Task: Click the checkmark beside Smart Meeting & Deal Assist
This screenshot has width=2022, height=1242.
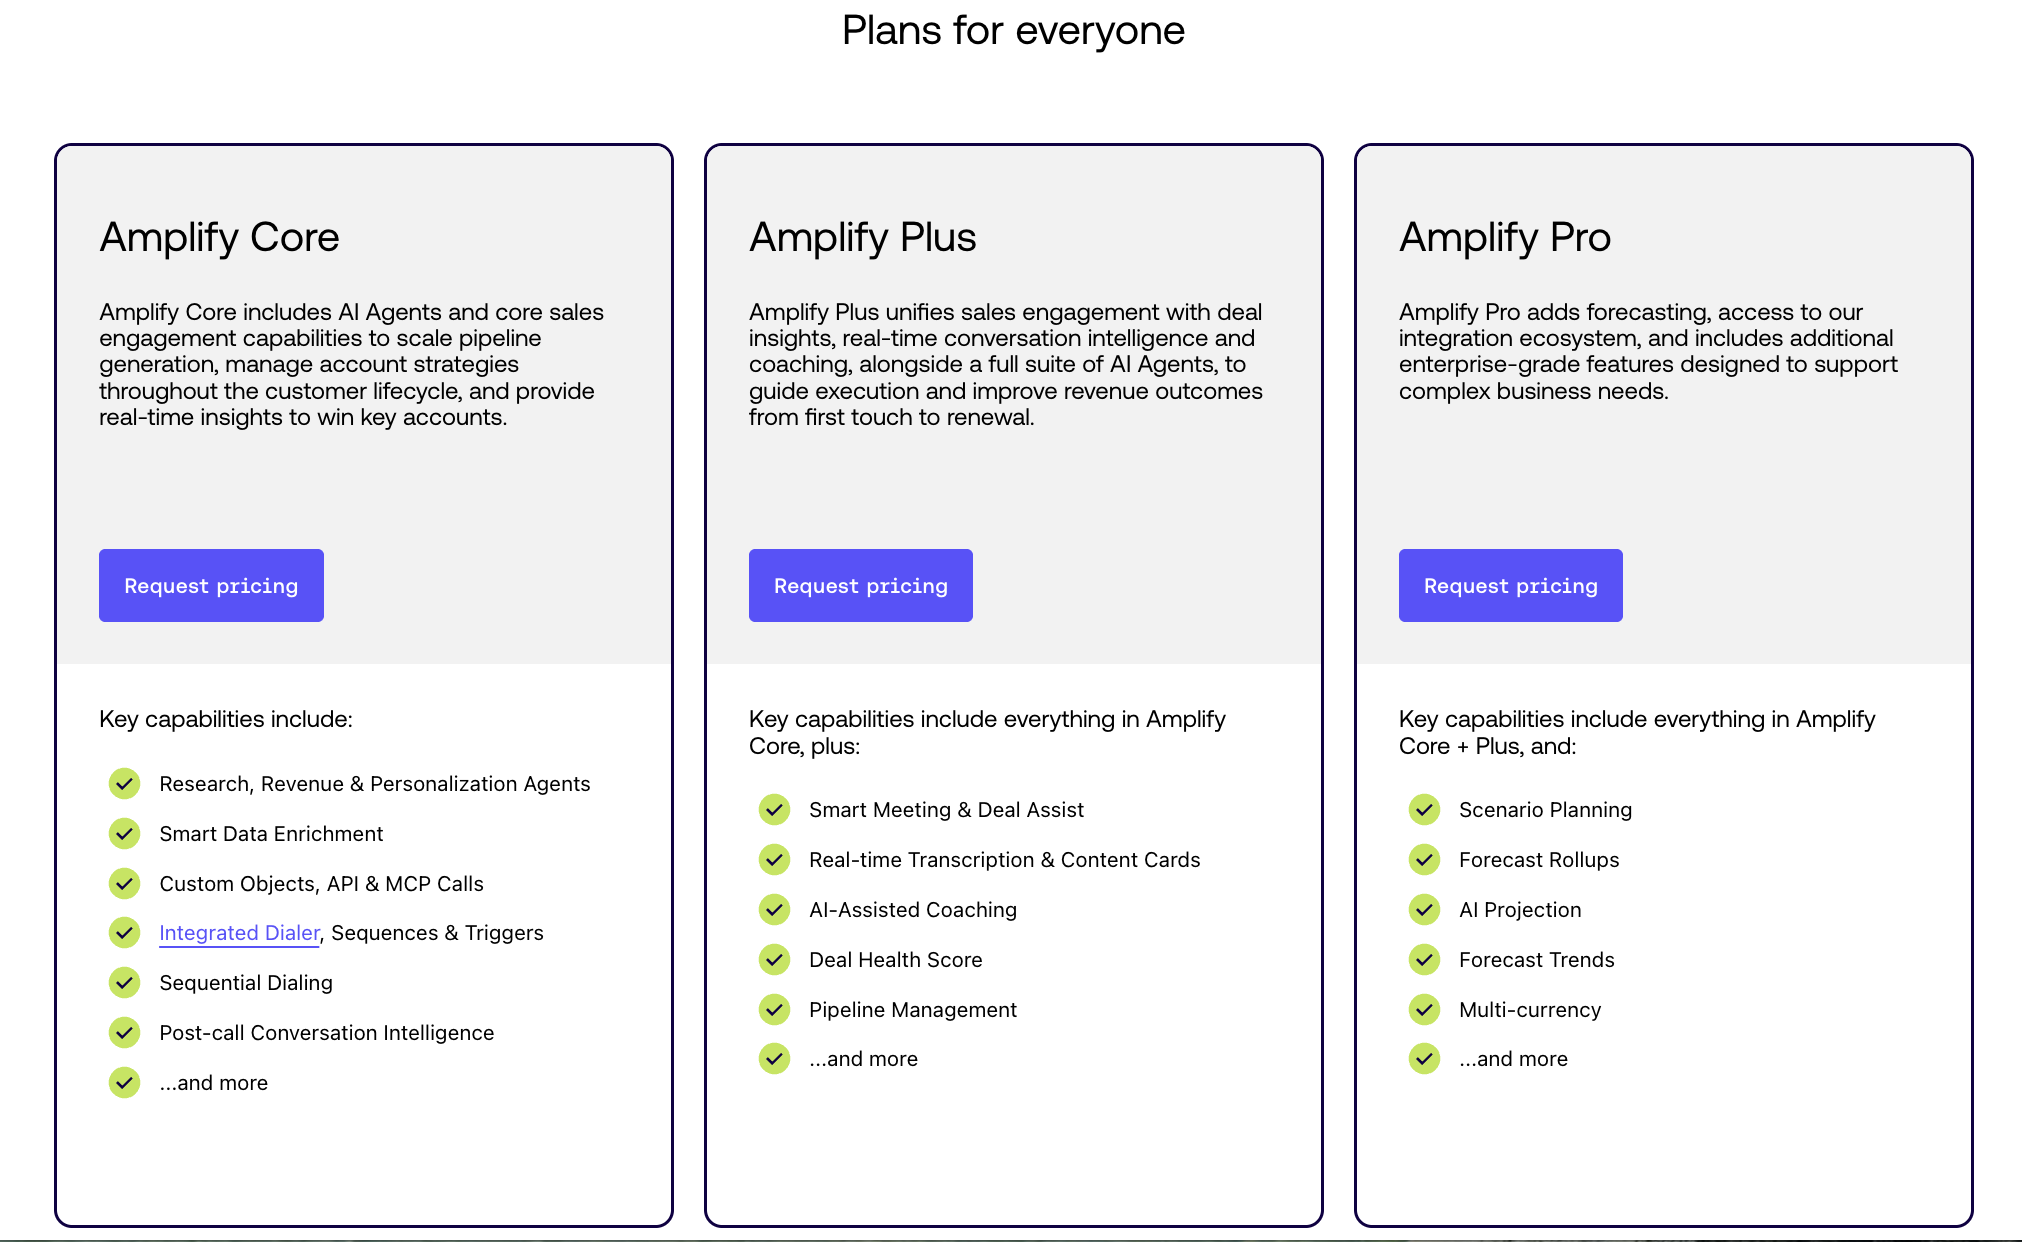Action: coord(774,809)
